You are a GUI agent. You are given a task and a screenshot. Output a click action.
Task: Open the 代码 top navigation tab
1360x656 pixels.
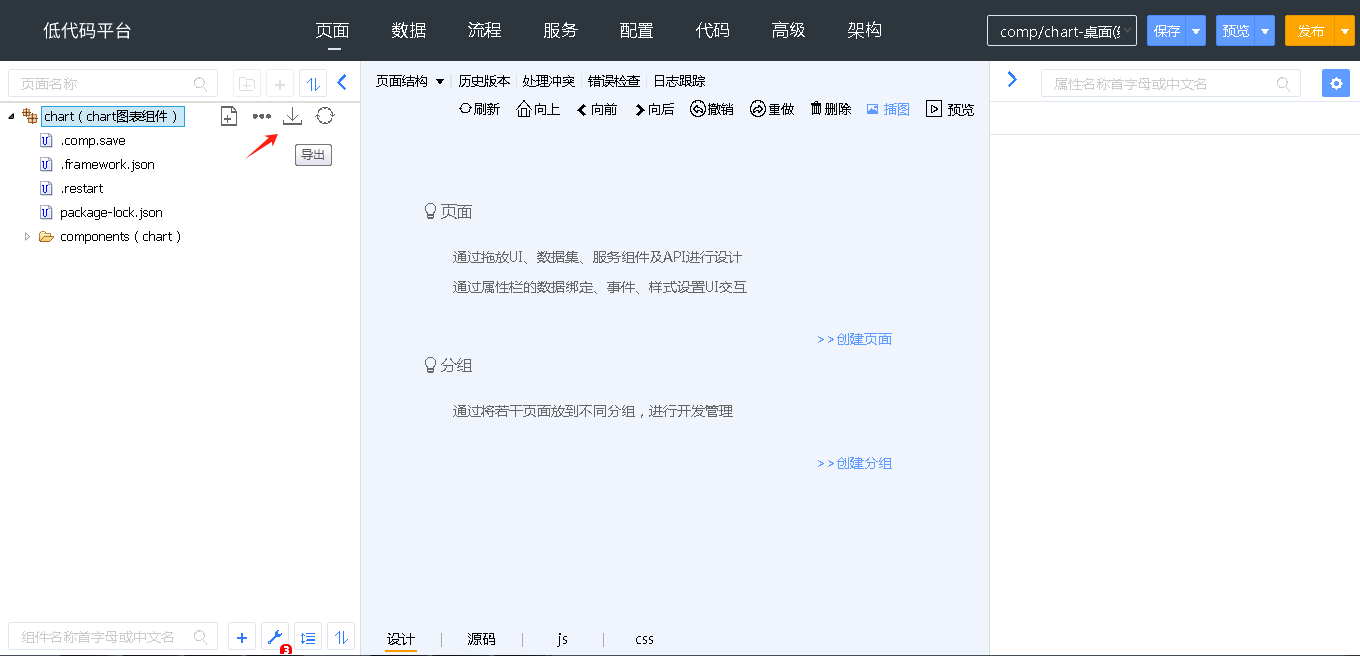(713, 30)
